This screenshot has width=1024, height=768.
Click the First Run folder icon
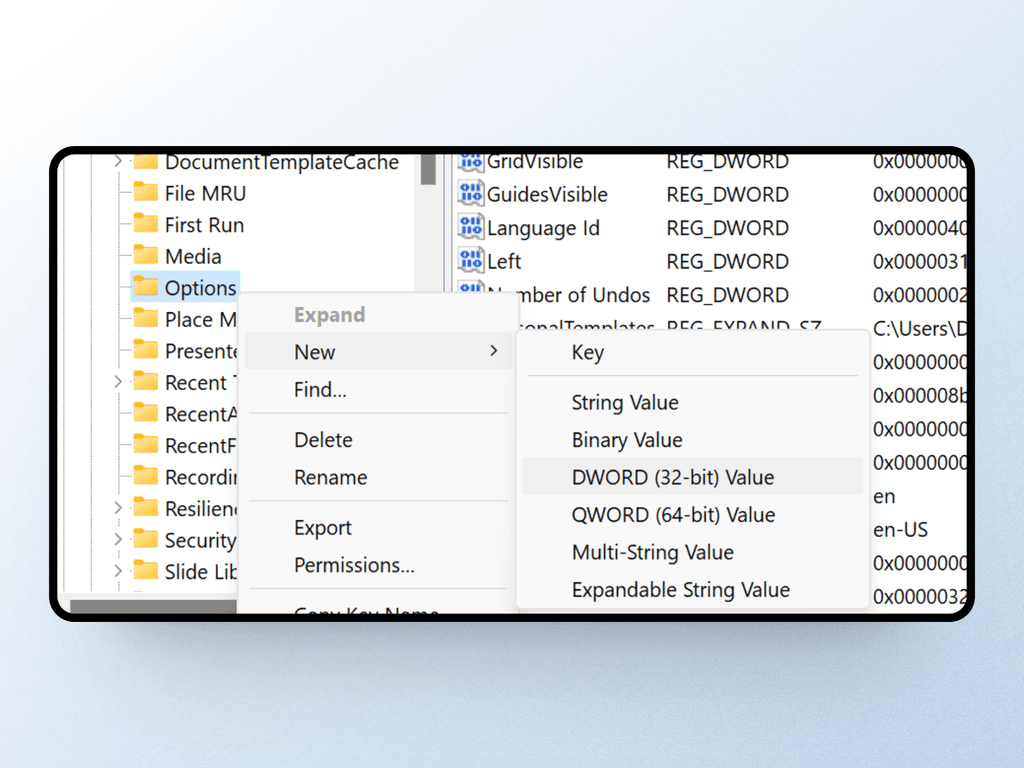[144, 224]
